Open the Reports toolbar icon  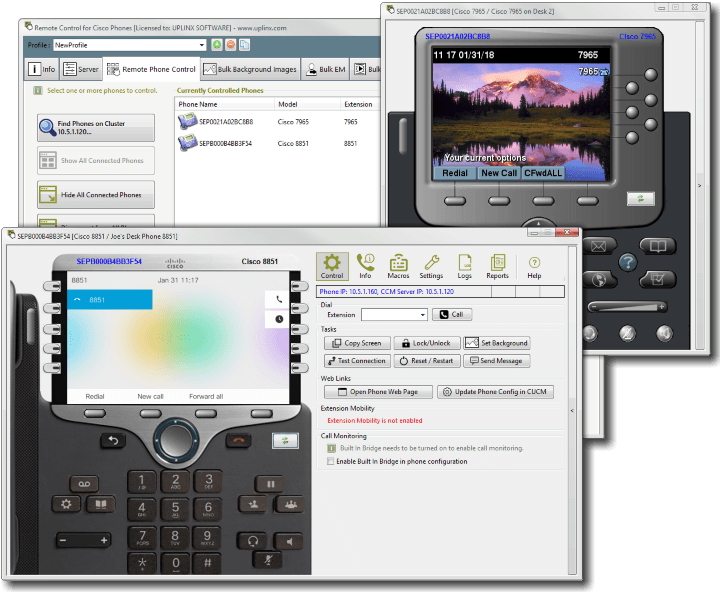coord(497,266)
